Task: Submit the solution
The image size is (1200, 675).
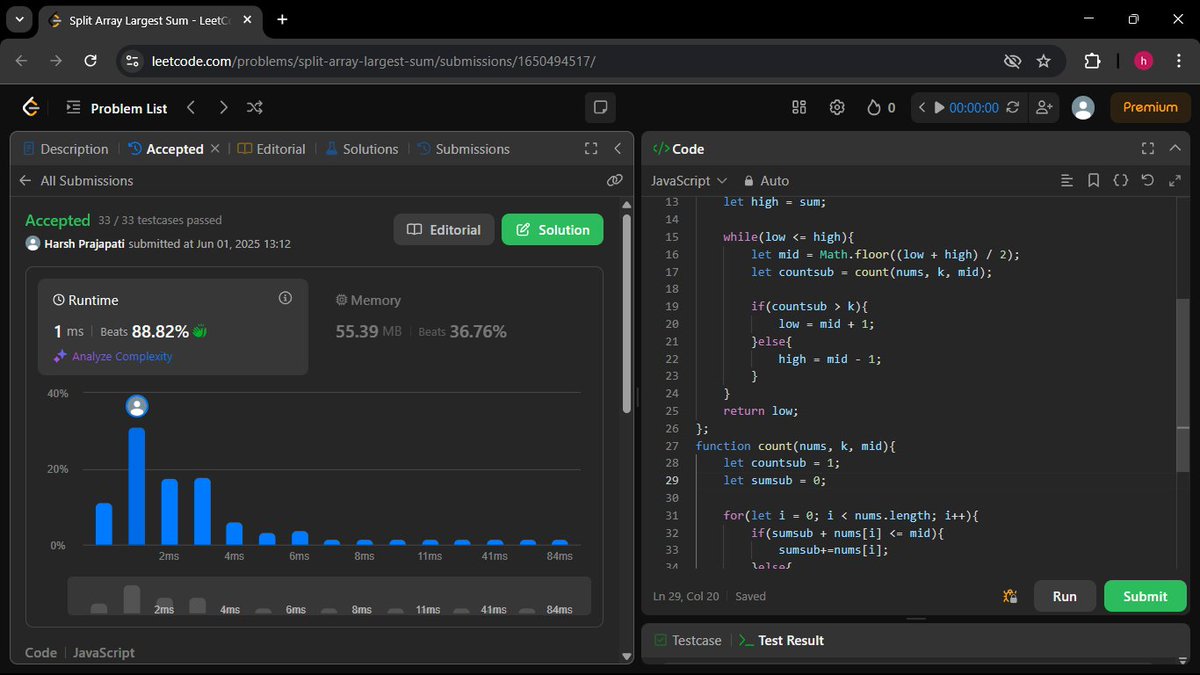Action: tap(1145, 596)
